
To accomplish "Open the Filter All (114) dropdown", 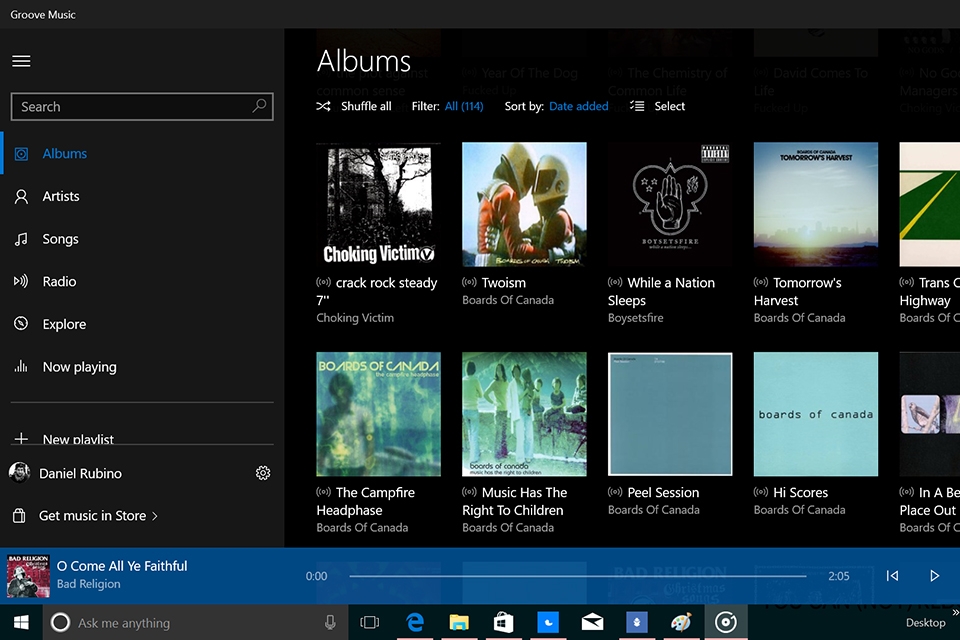I will coord(464,106).
